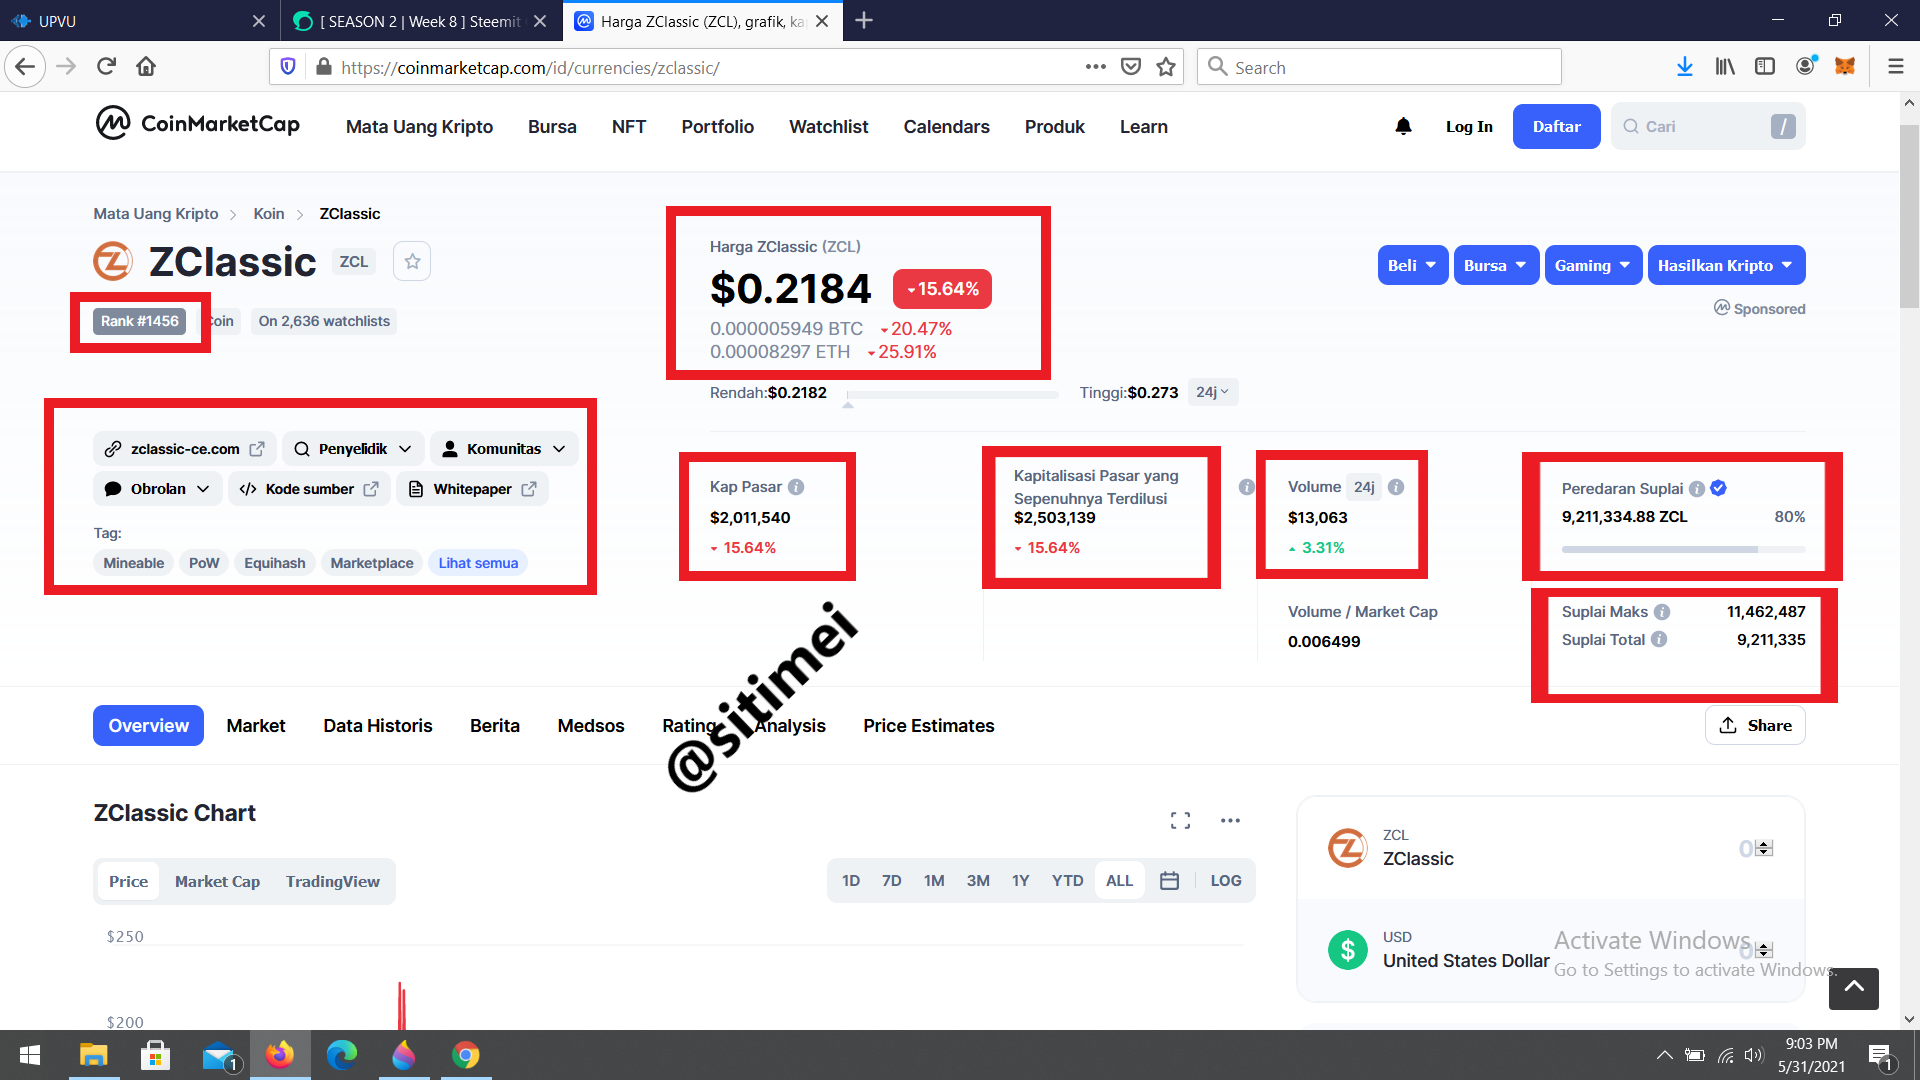1920x1080 pixels.
Task: Switch chart to Price view
Action: [128, 881]
